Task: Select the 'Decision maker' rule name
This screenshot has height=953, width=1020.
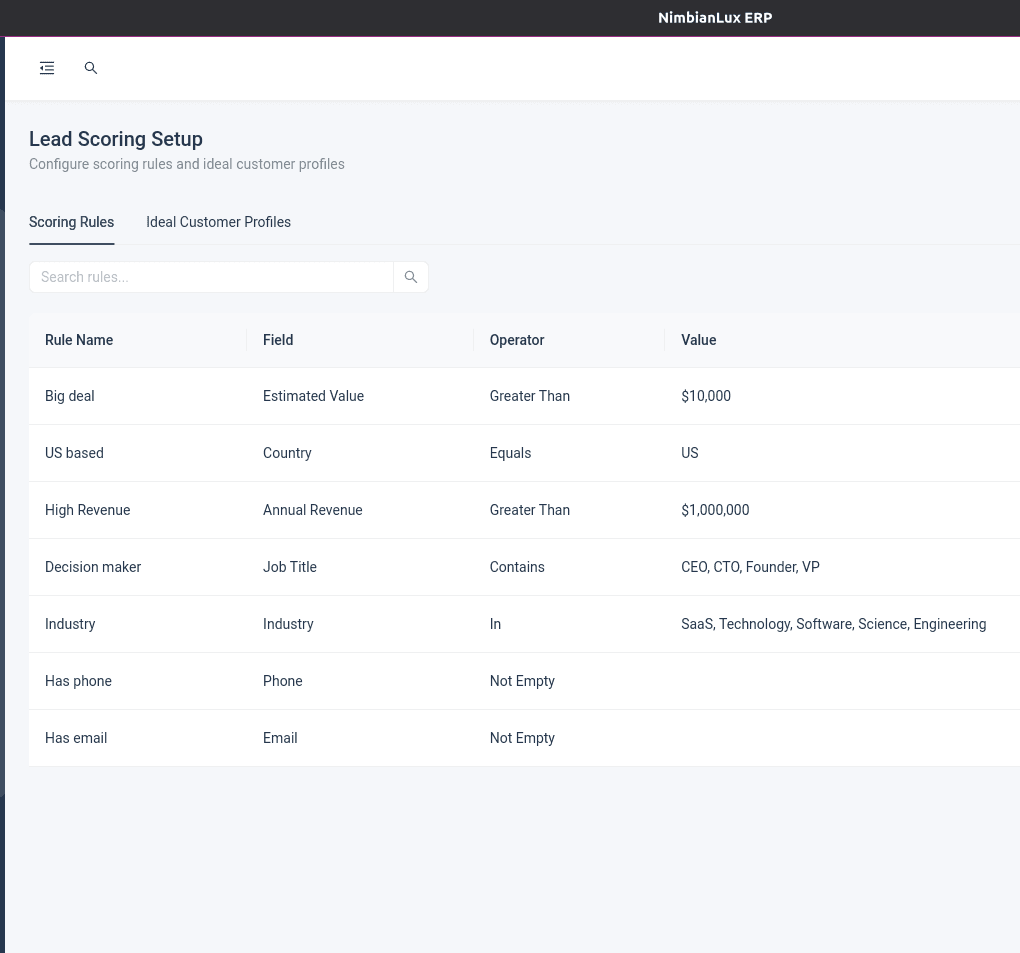Action: click(93, 567)
